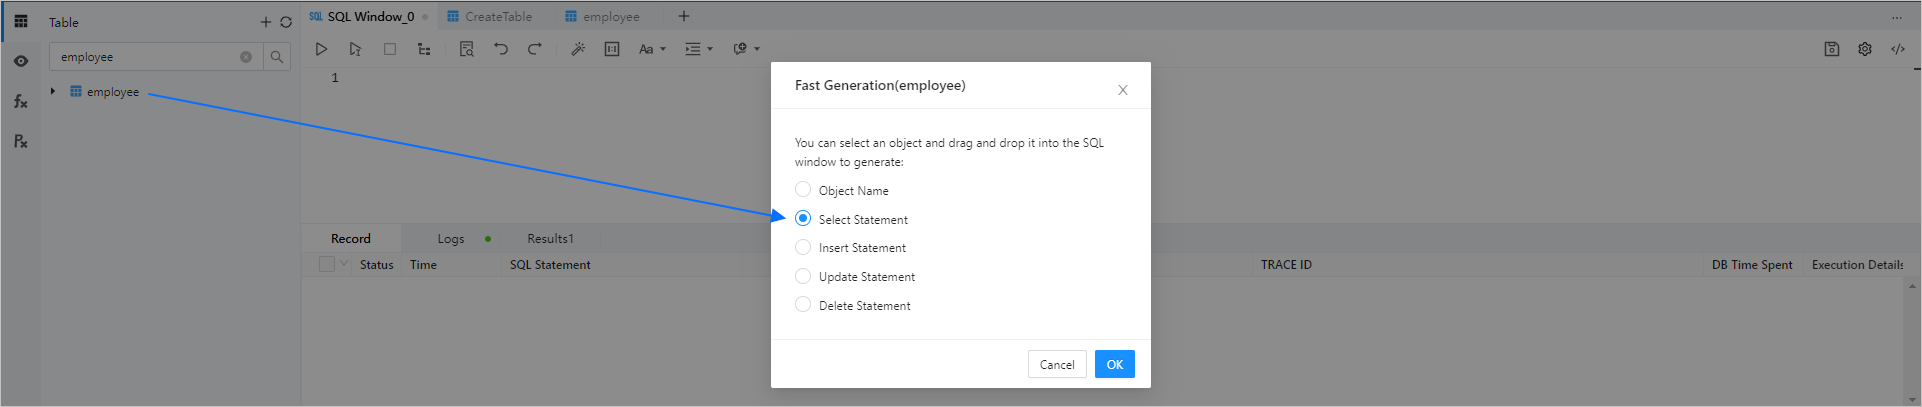Open the Aa text case dropdown
Image resolution: width=1922 pixels, height=407 pixels.
[651, 49]
